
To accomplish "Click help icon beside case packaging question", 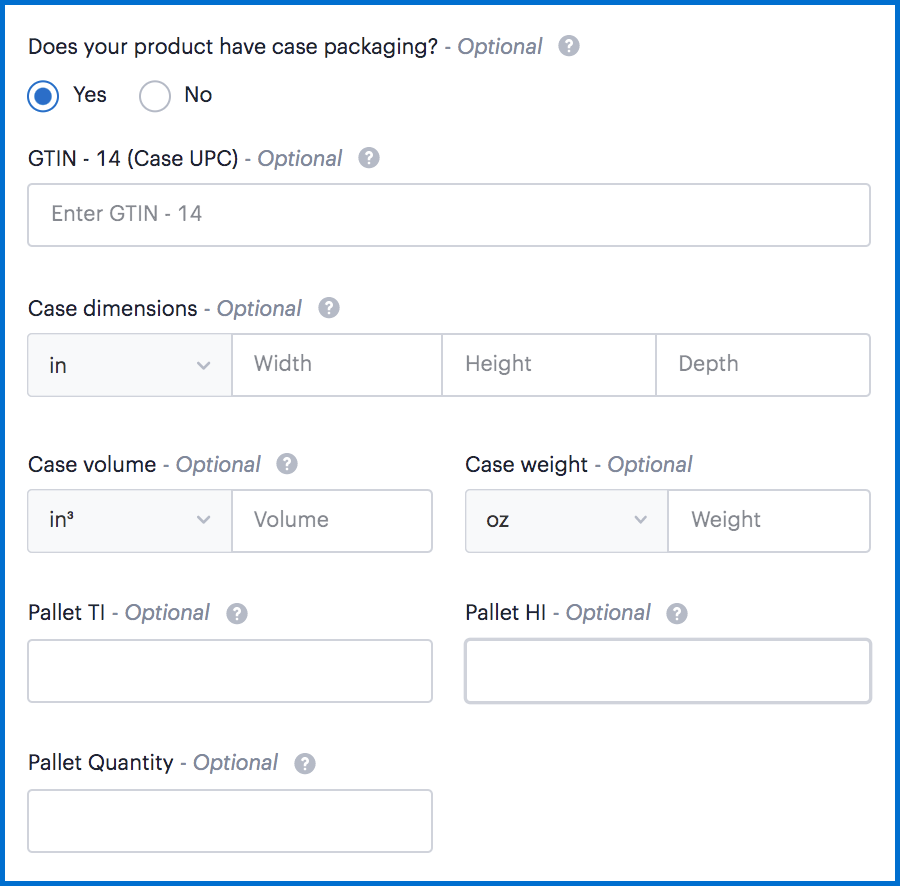I will coord(569,46).
